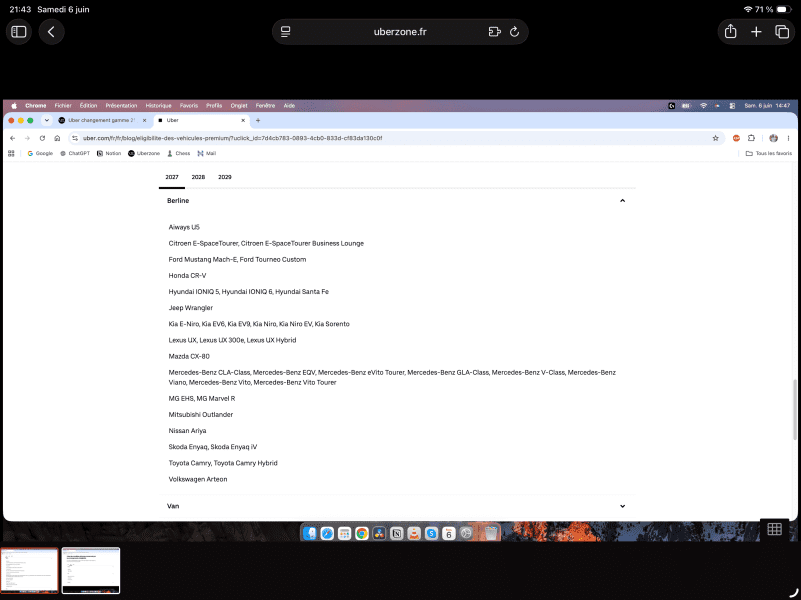Open Chrome three-dot menu
Image resolution: width=801 pixels, height=600 pixels.
pos(788,138)
